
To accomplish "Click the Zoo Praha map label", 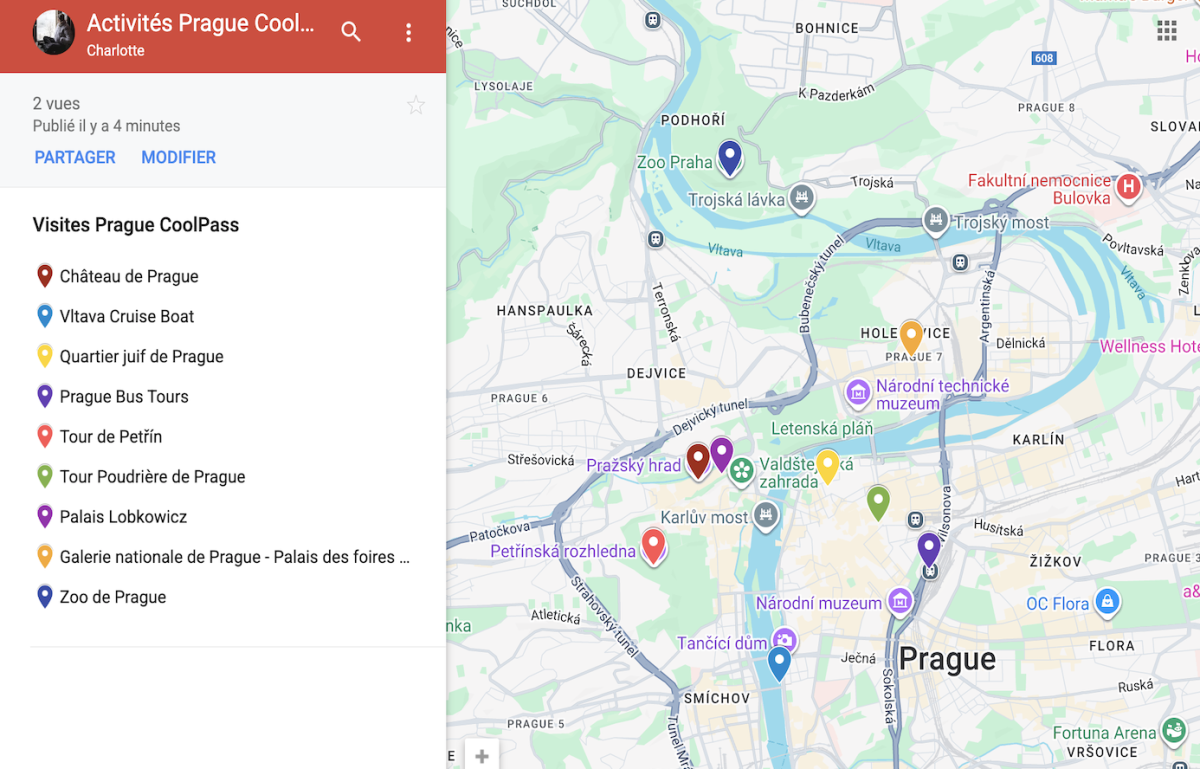I will point(675,162).
